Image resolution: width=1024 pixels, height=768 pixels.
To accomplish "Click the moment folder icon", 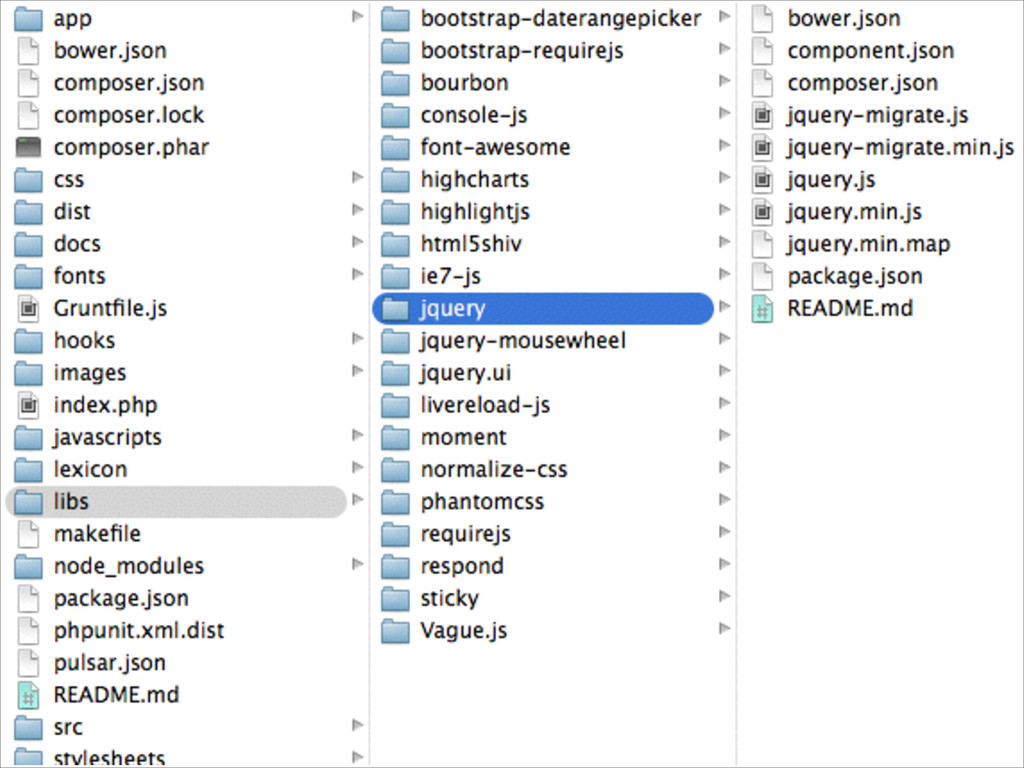I will (395, 437).
